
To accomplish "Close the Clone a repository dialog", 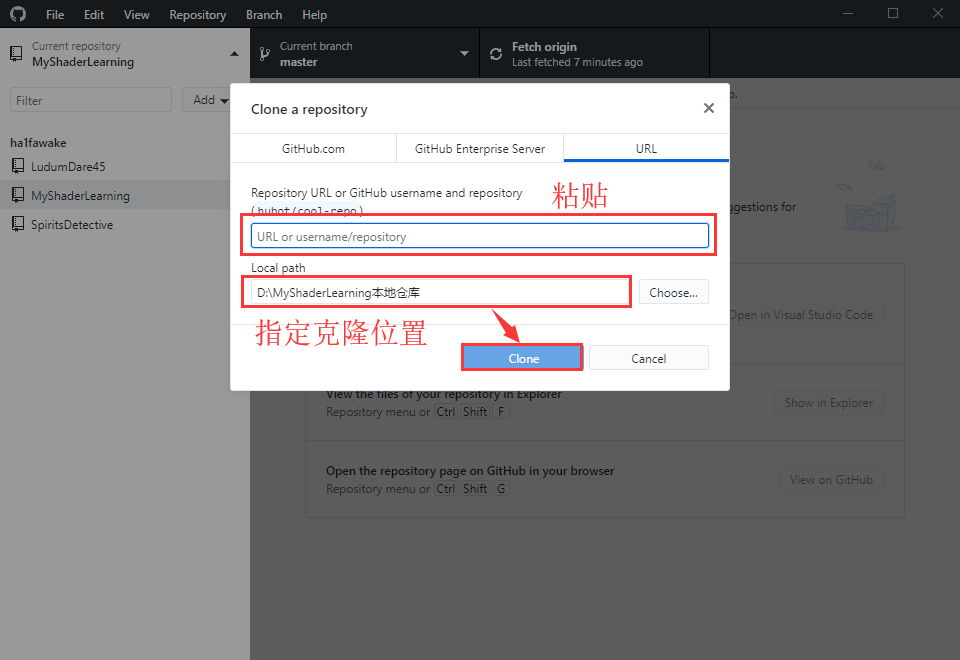I will point(708,108).
